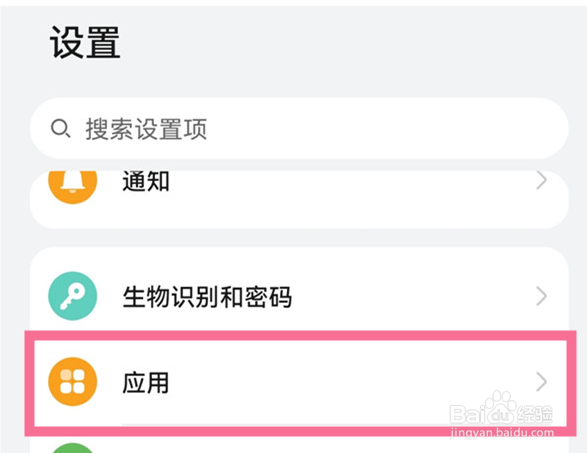Screen dimensions: 587x453
Task: Click the jingyan.baidu.com watermark link
Action: pos(502,432)
